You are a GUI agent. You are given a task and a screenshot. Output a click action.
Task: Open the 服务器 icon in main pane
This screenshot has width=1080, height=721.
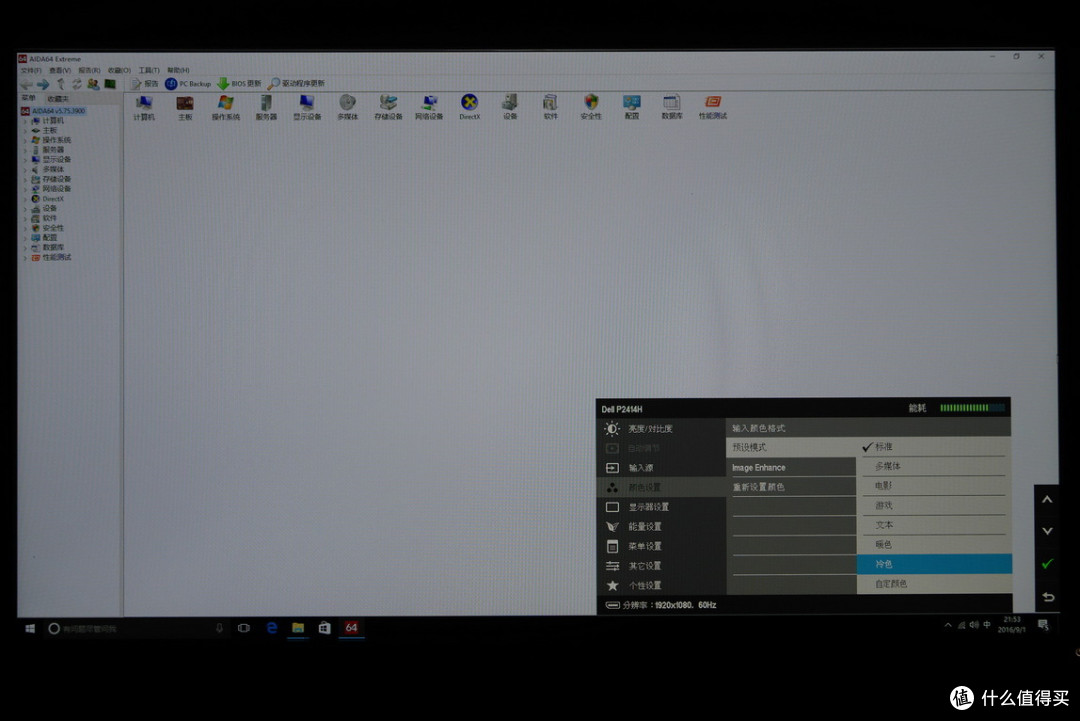[x=266, y=107]
